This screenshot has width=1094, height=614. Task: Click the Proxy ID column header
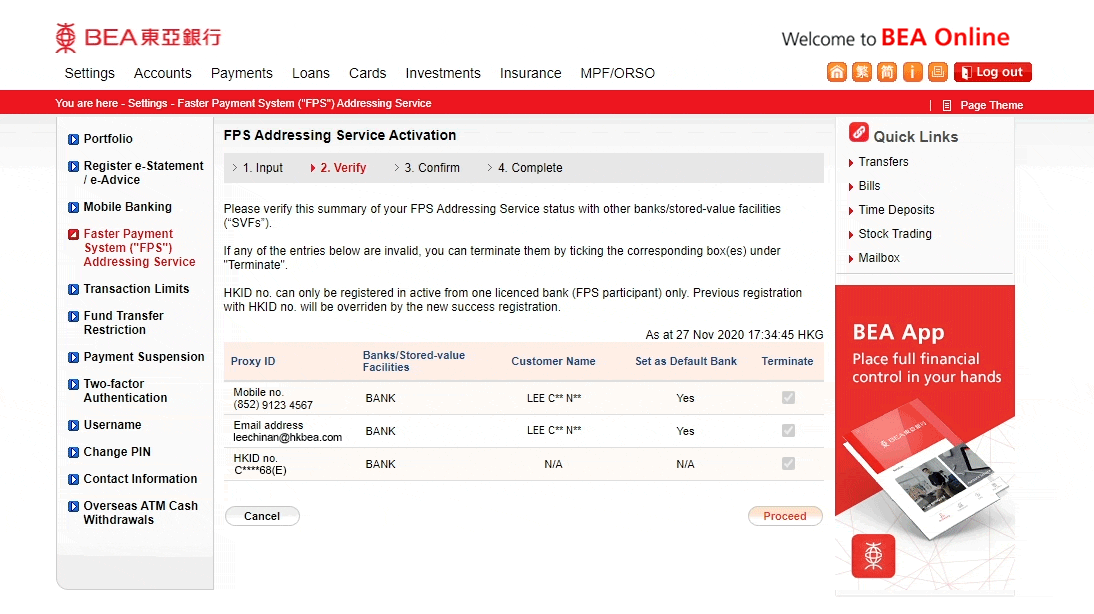point(253,361)
